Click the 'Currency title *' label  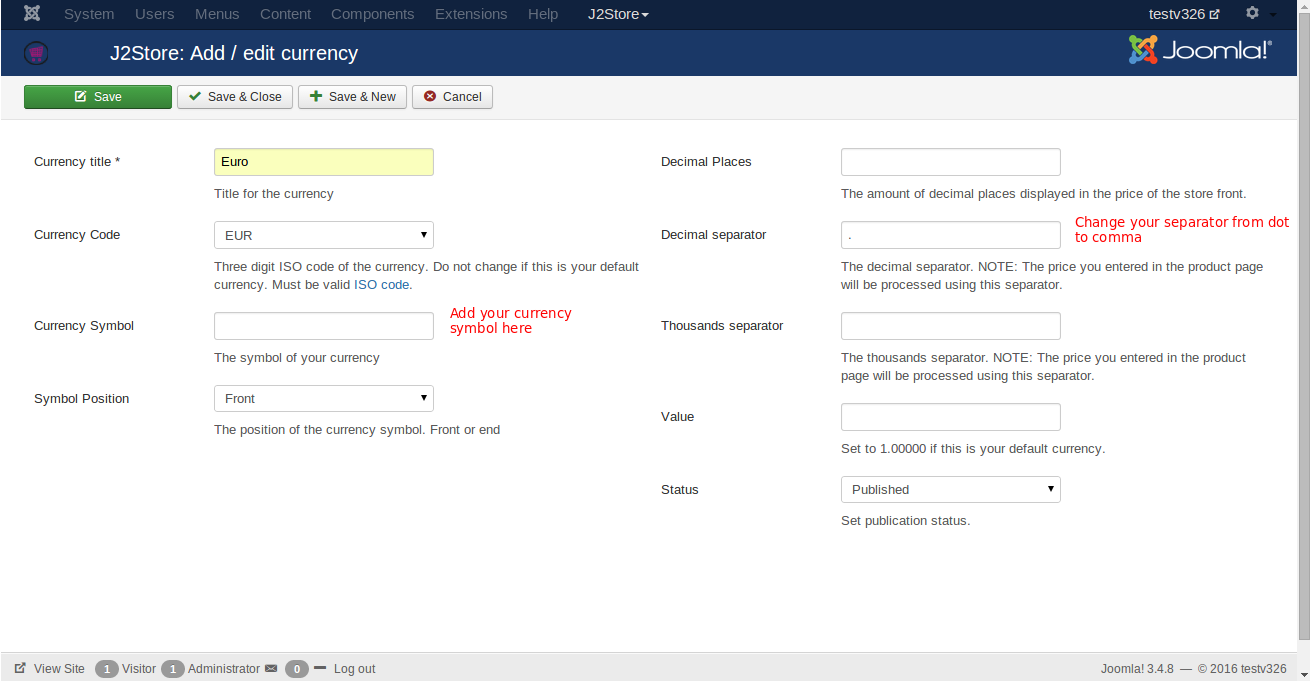point(77,162)
